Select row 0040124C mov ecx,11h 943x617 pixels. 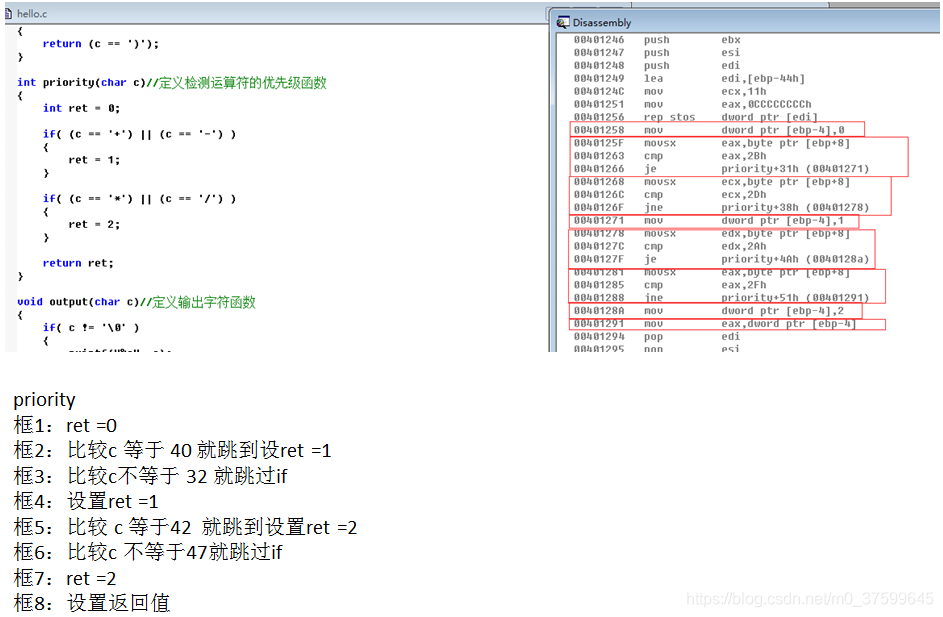670,91
